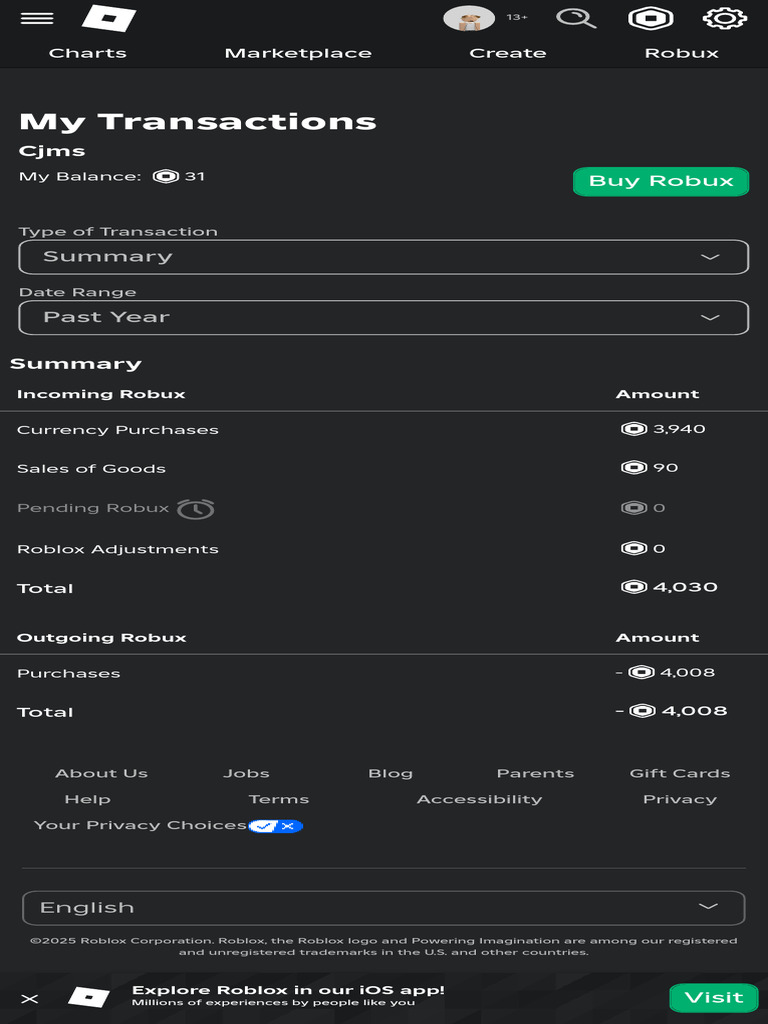The width and height of the screenshot is (768, 1024).
Task: Click the Buy Robux button
Action: tap(661, 181)
